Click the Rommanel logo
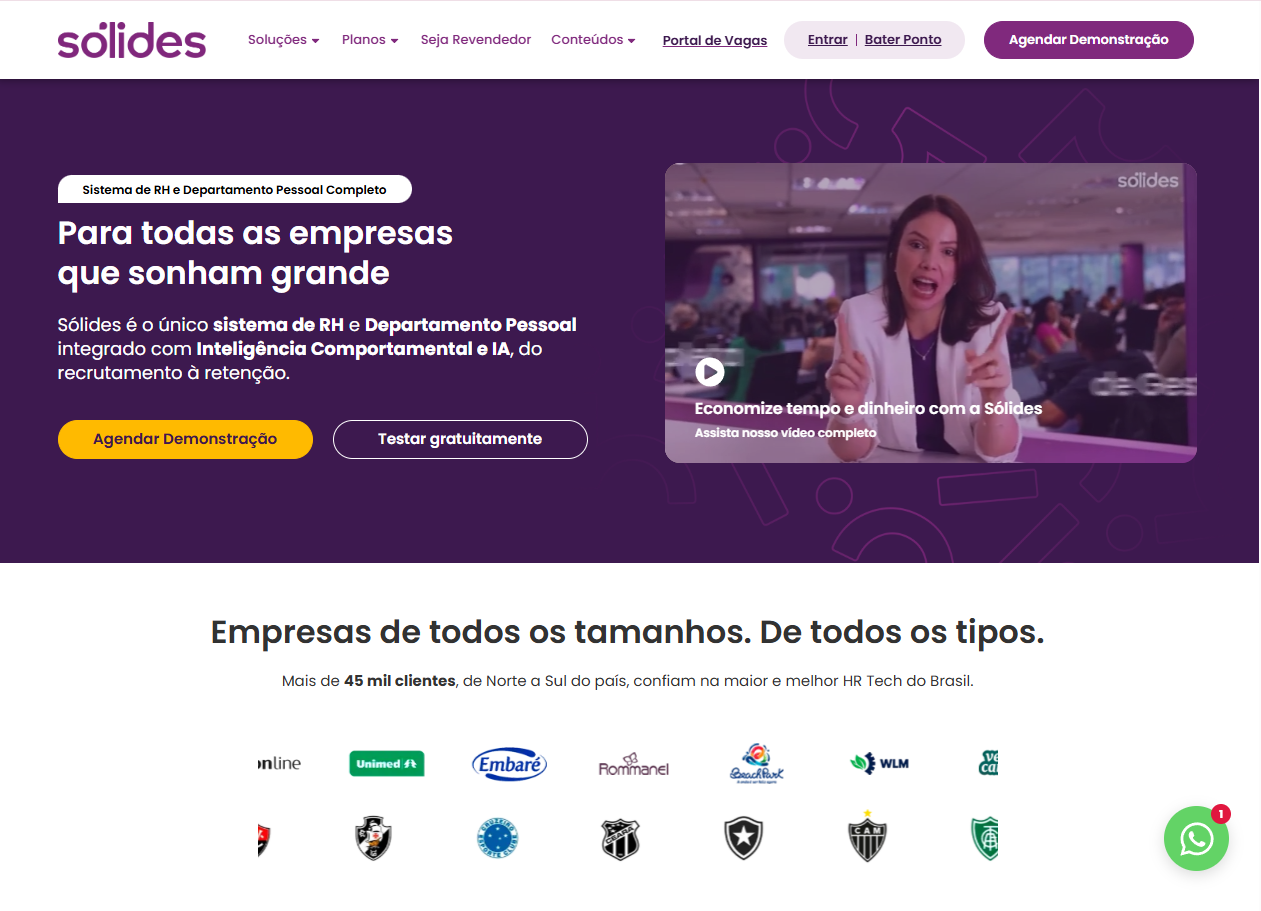Viewport: 1261px width, 911px height. click(633, 765)
